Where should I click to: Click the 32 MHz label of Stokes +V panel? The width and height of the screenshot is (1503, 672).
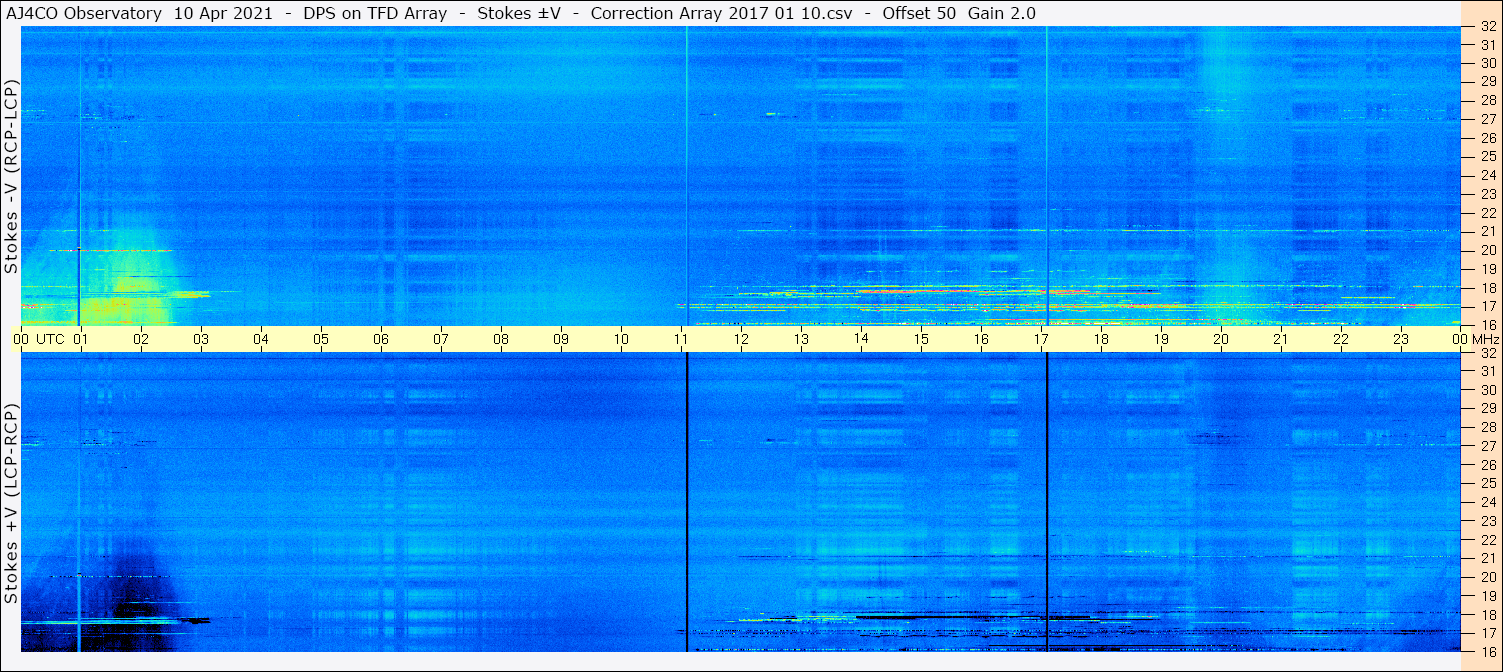tap(1488, 353)
